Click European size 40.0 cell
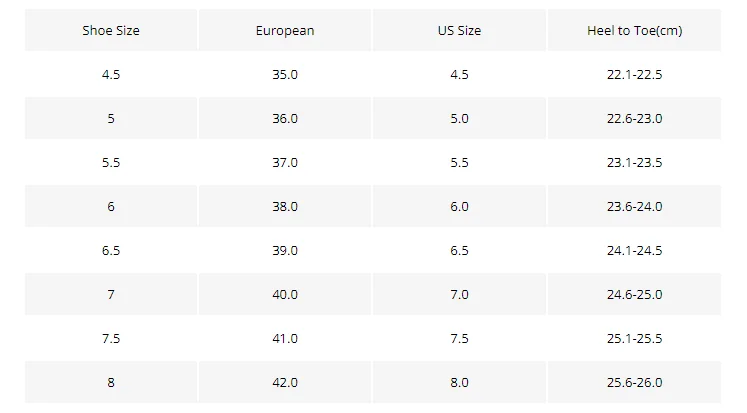747x413 pixels. [x=285, y=294]
